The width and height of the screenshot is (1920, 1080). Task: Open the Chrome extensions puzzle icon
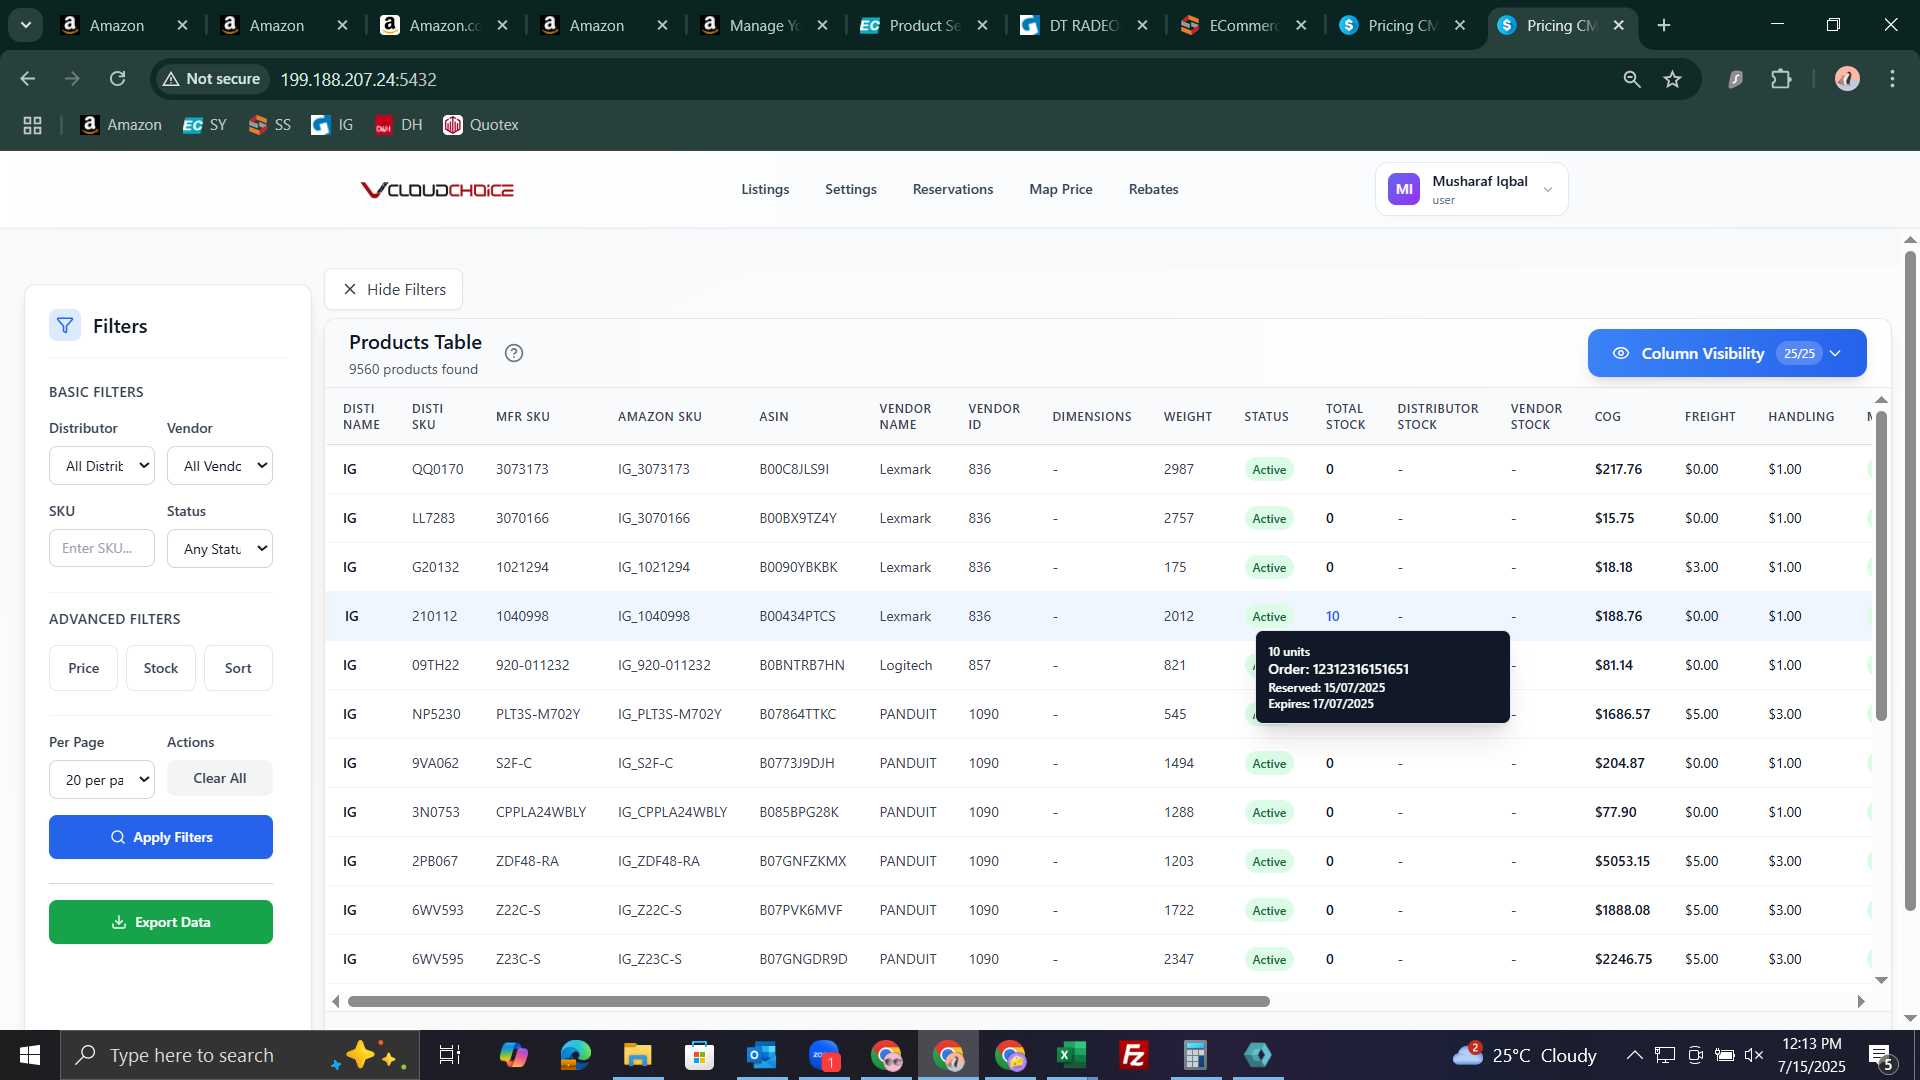tap(1781, 79)
